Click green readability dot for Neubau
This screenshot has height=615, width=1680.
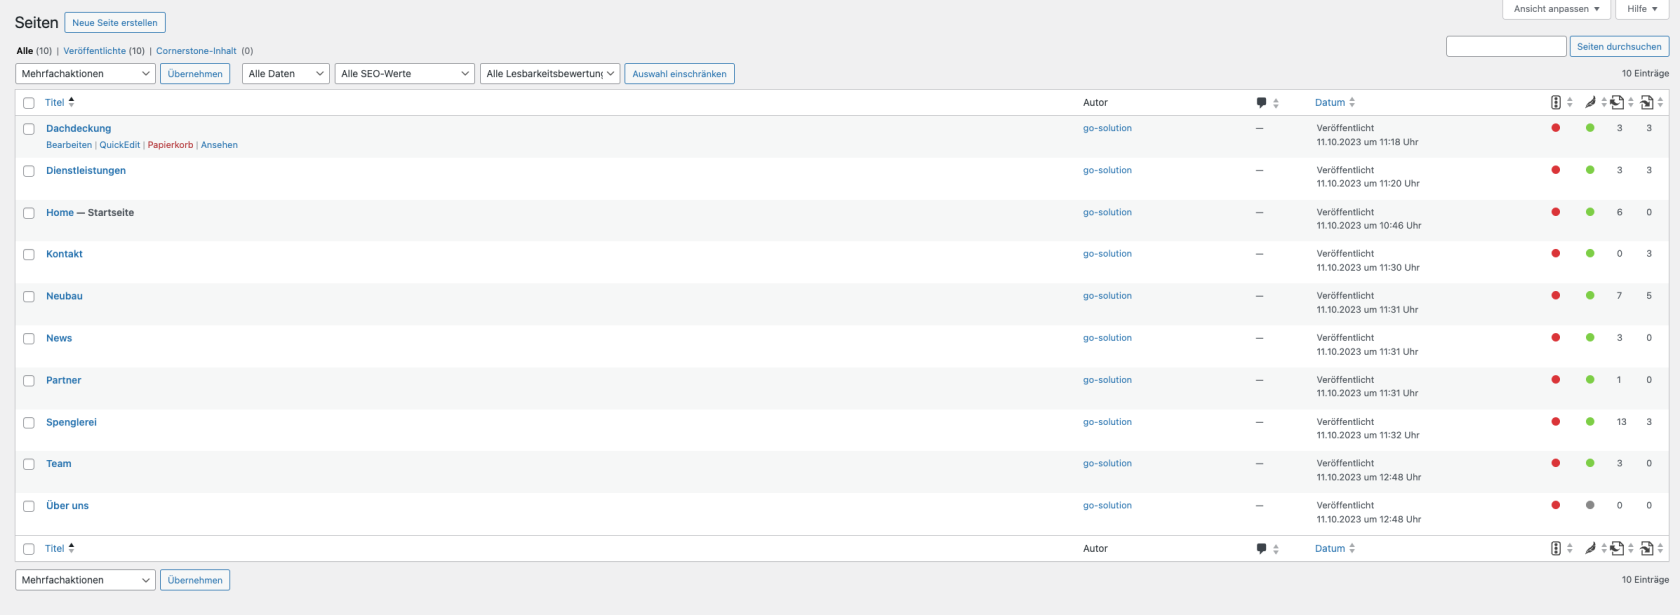(1590, 296)
